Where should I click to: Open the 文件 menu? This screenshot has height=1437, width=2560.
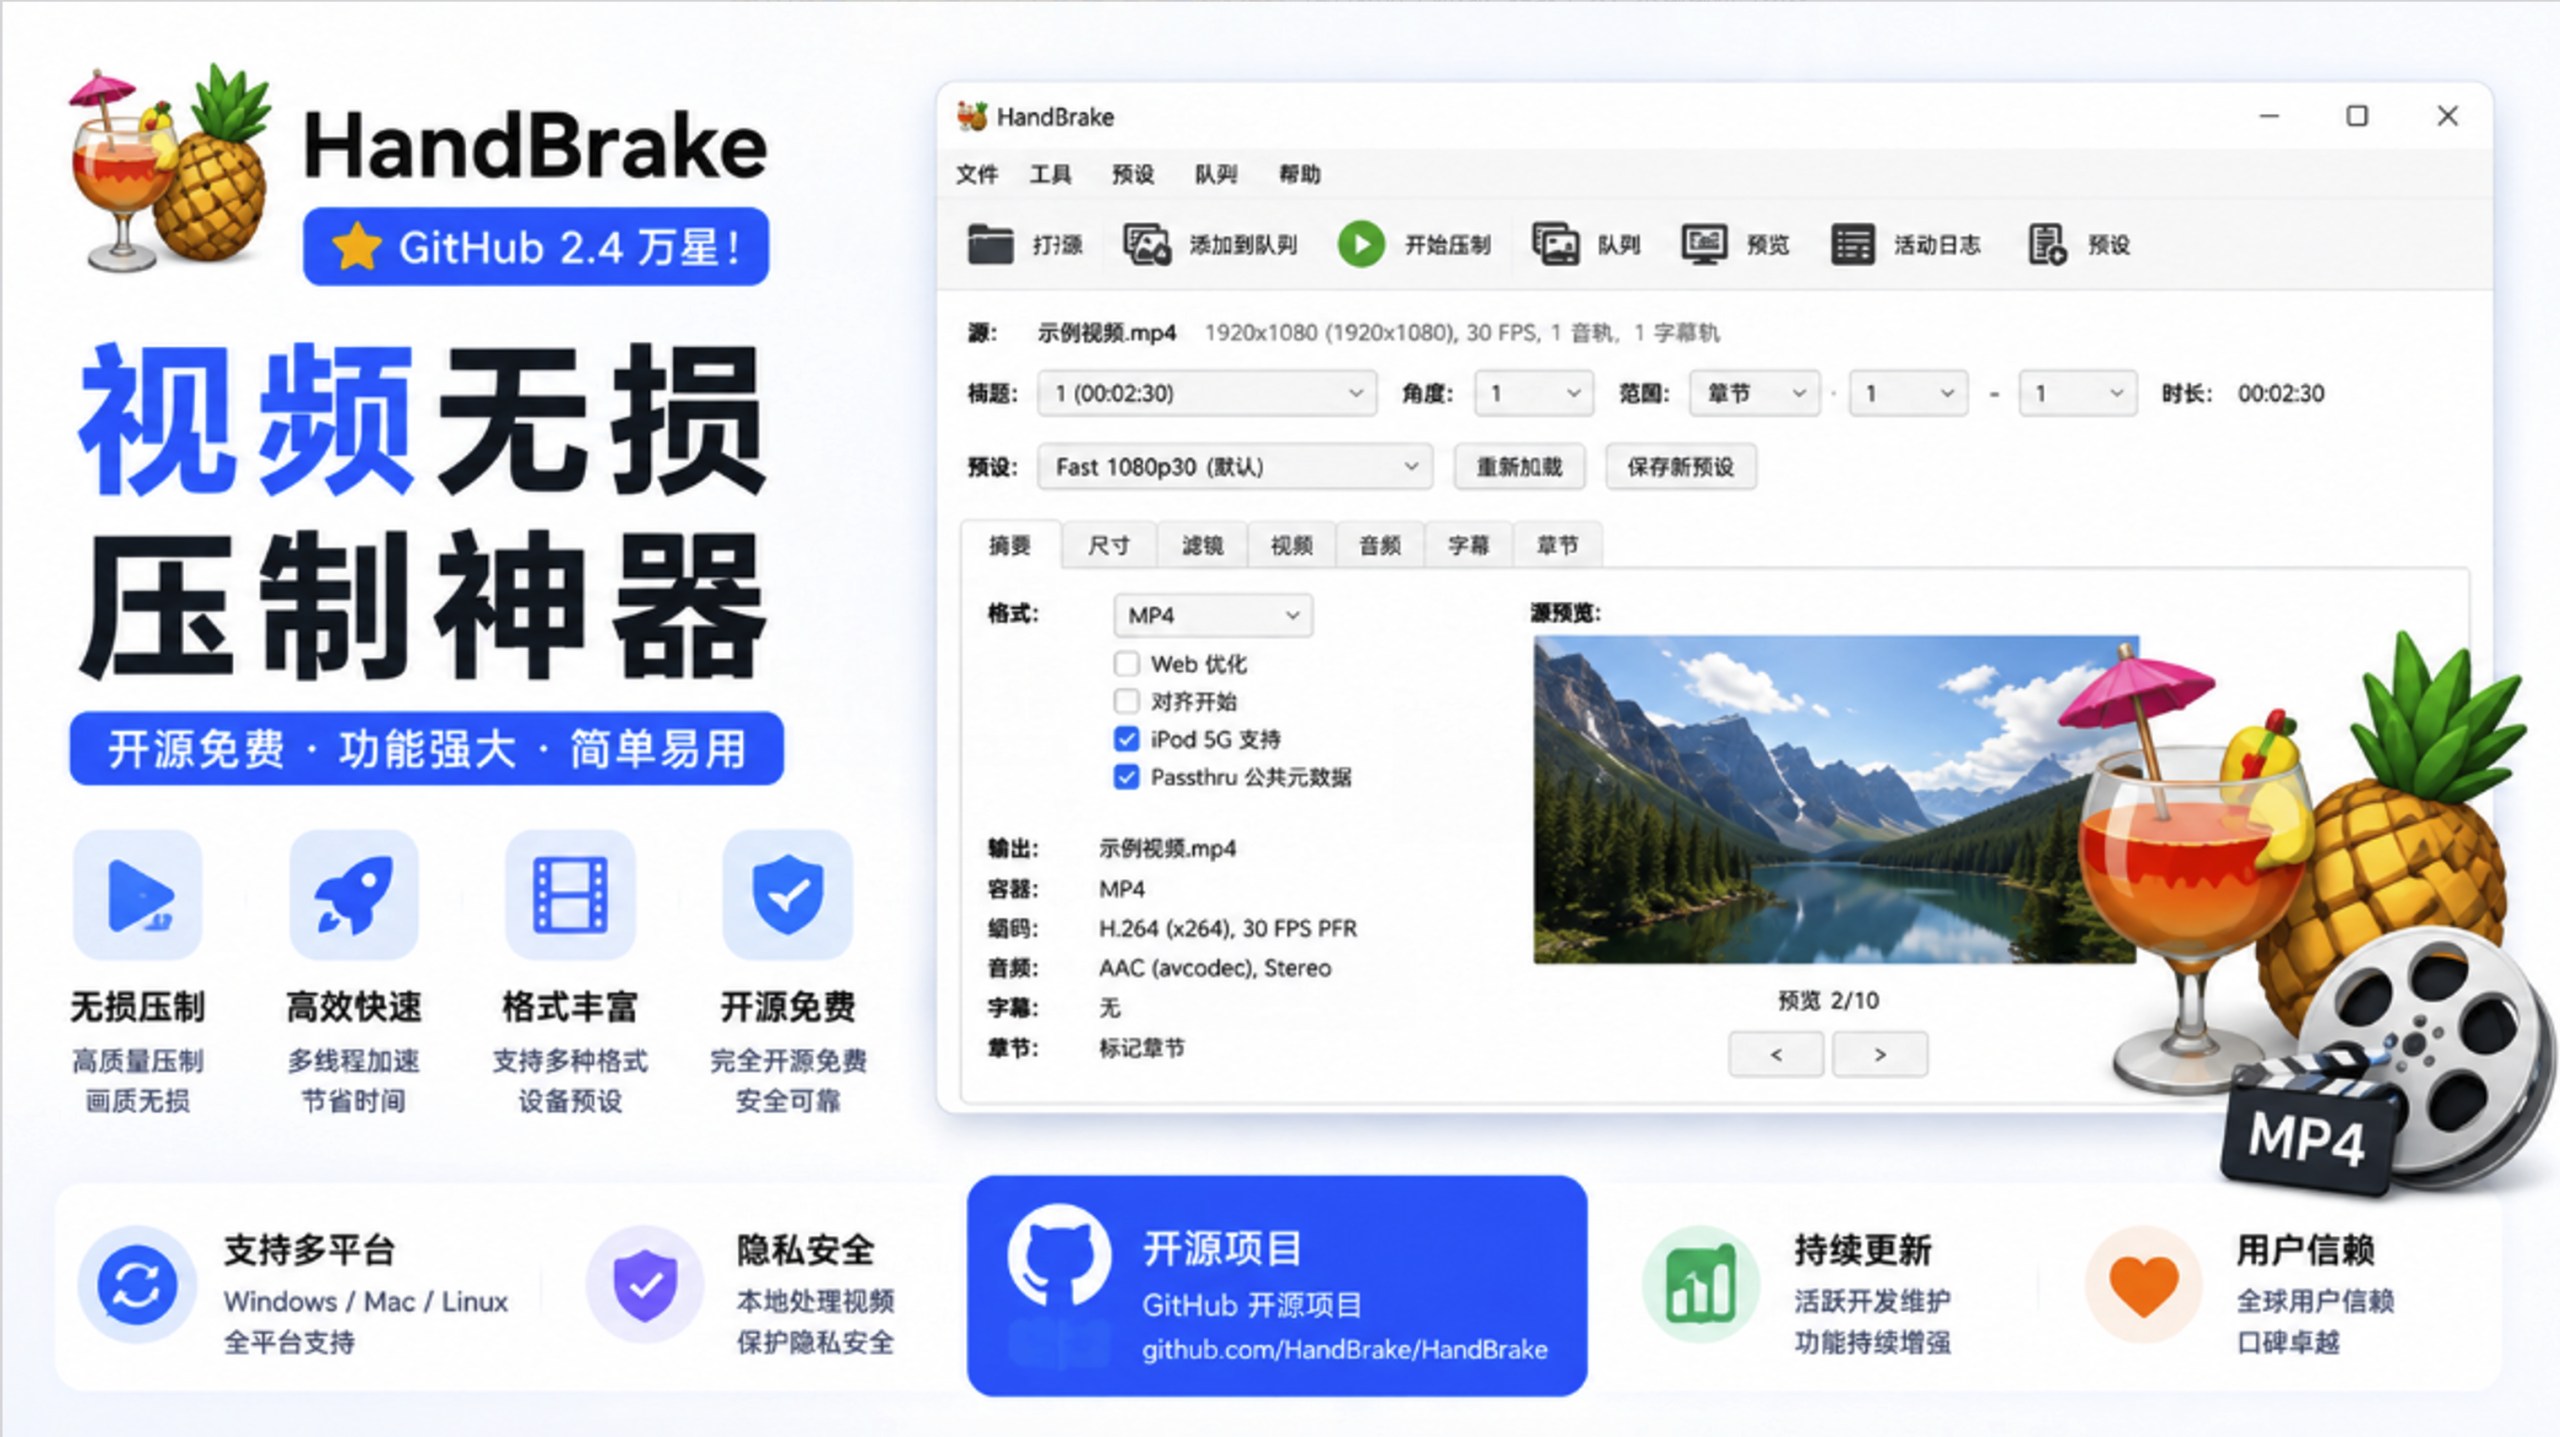tap(976, 174)
